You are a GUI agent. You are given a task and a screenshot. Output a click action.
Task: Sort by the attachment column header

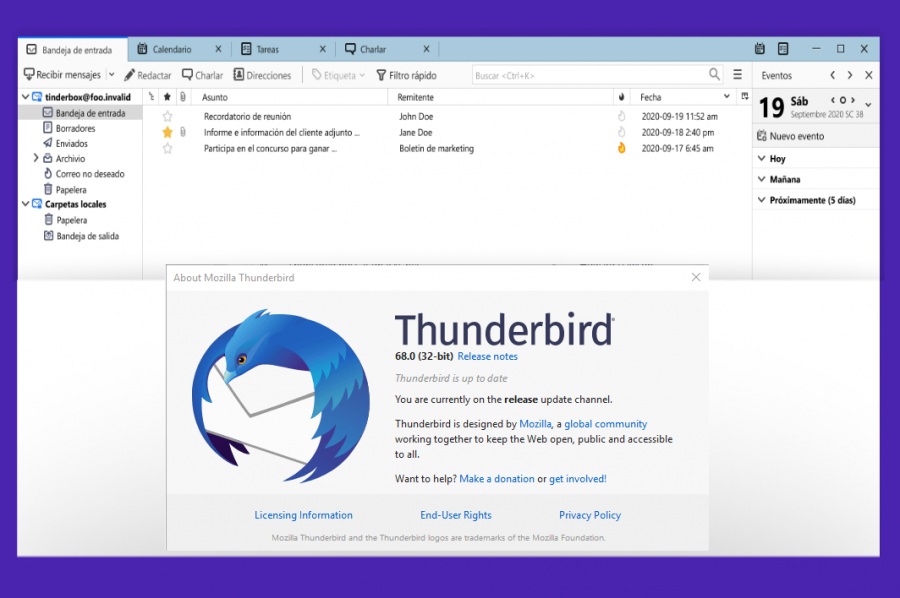point(183,97)
